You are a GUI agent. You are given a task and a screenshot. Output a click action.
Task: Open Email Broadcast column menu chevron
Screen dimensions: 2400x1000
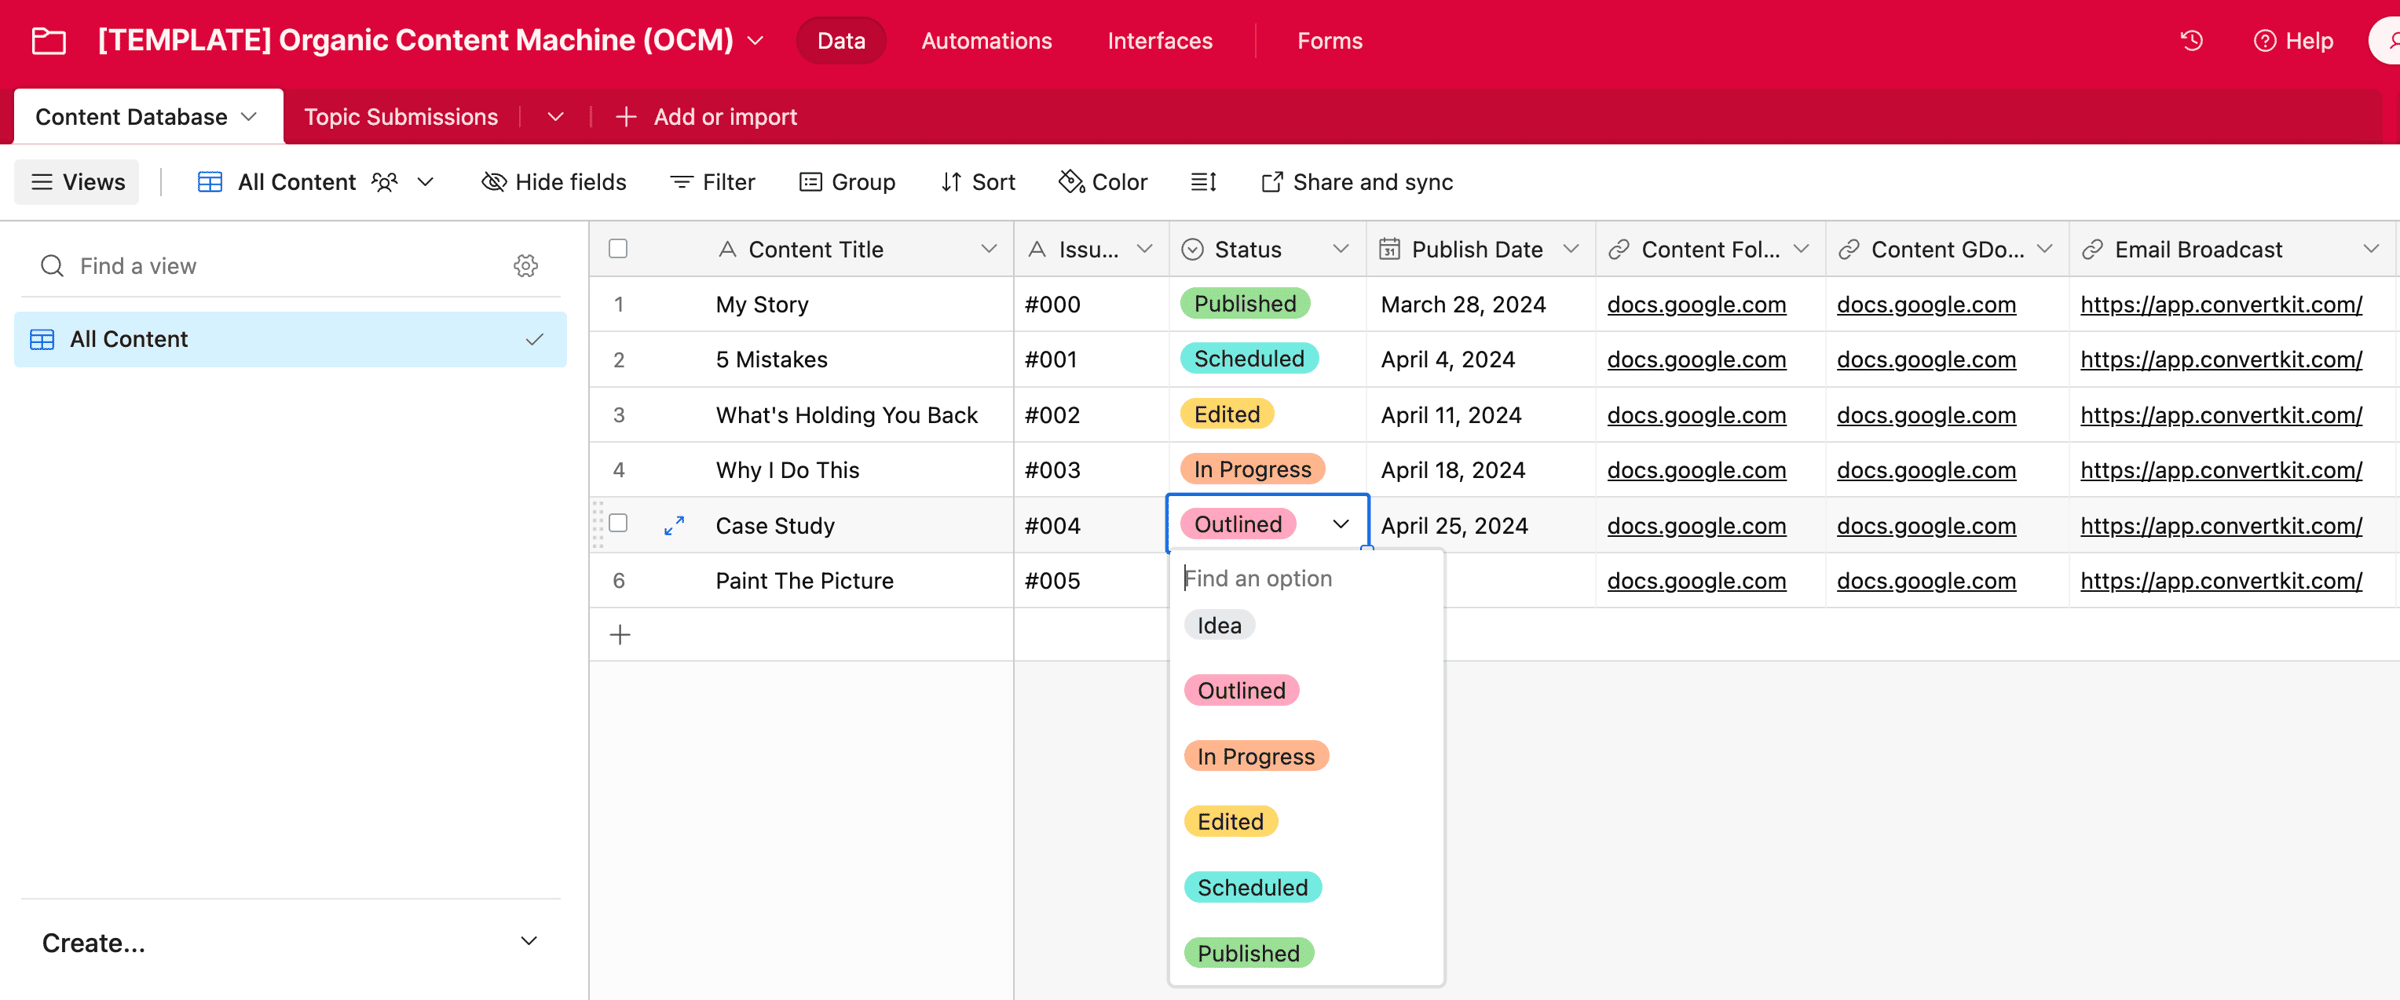click(2370, 249)
